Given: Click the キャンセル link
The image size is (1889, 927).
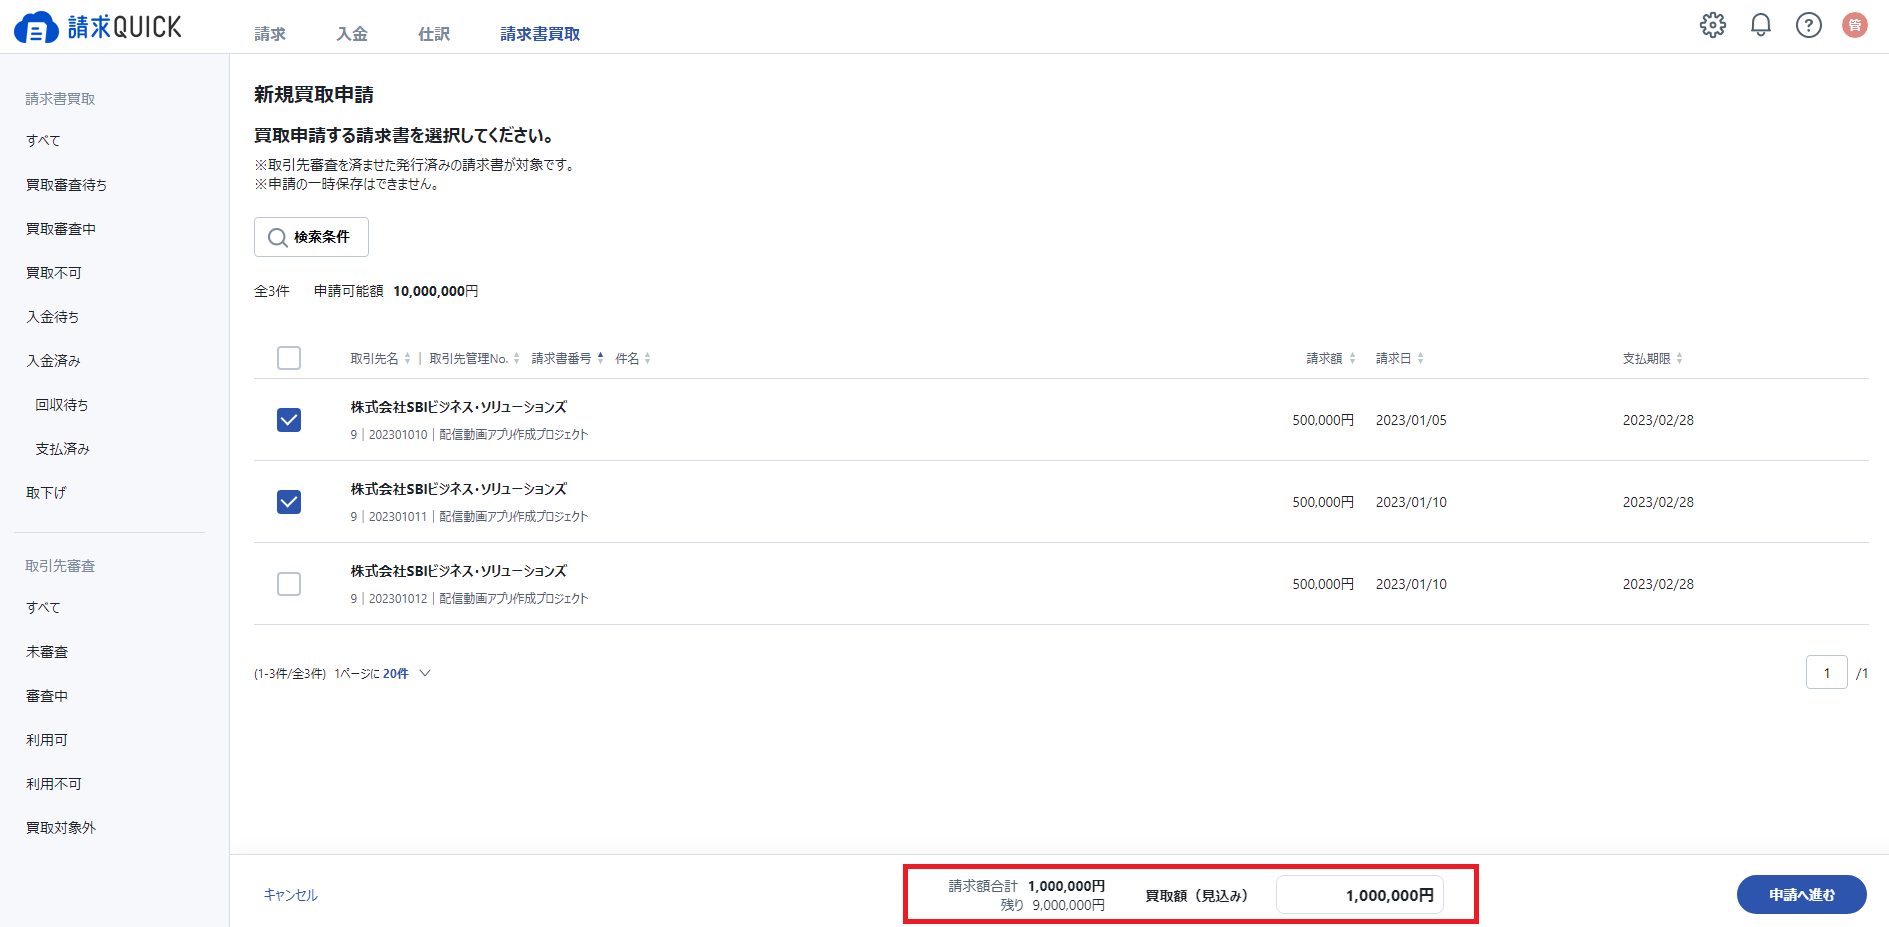Looking at the screenshot, I should pos(291,895).
